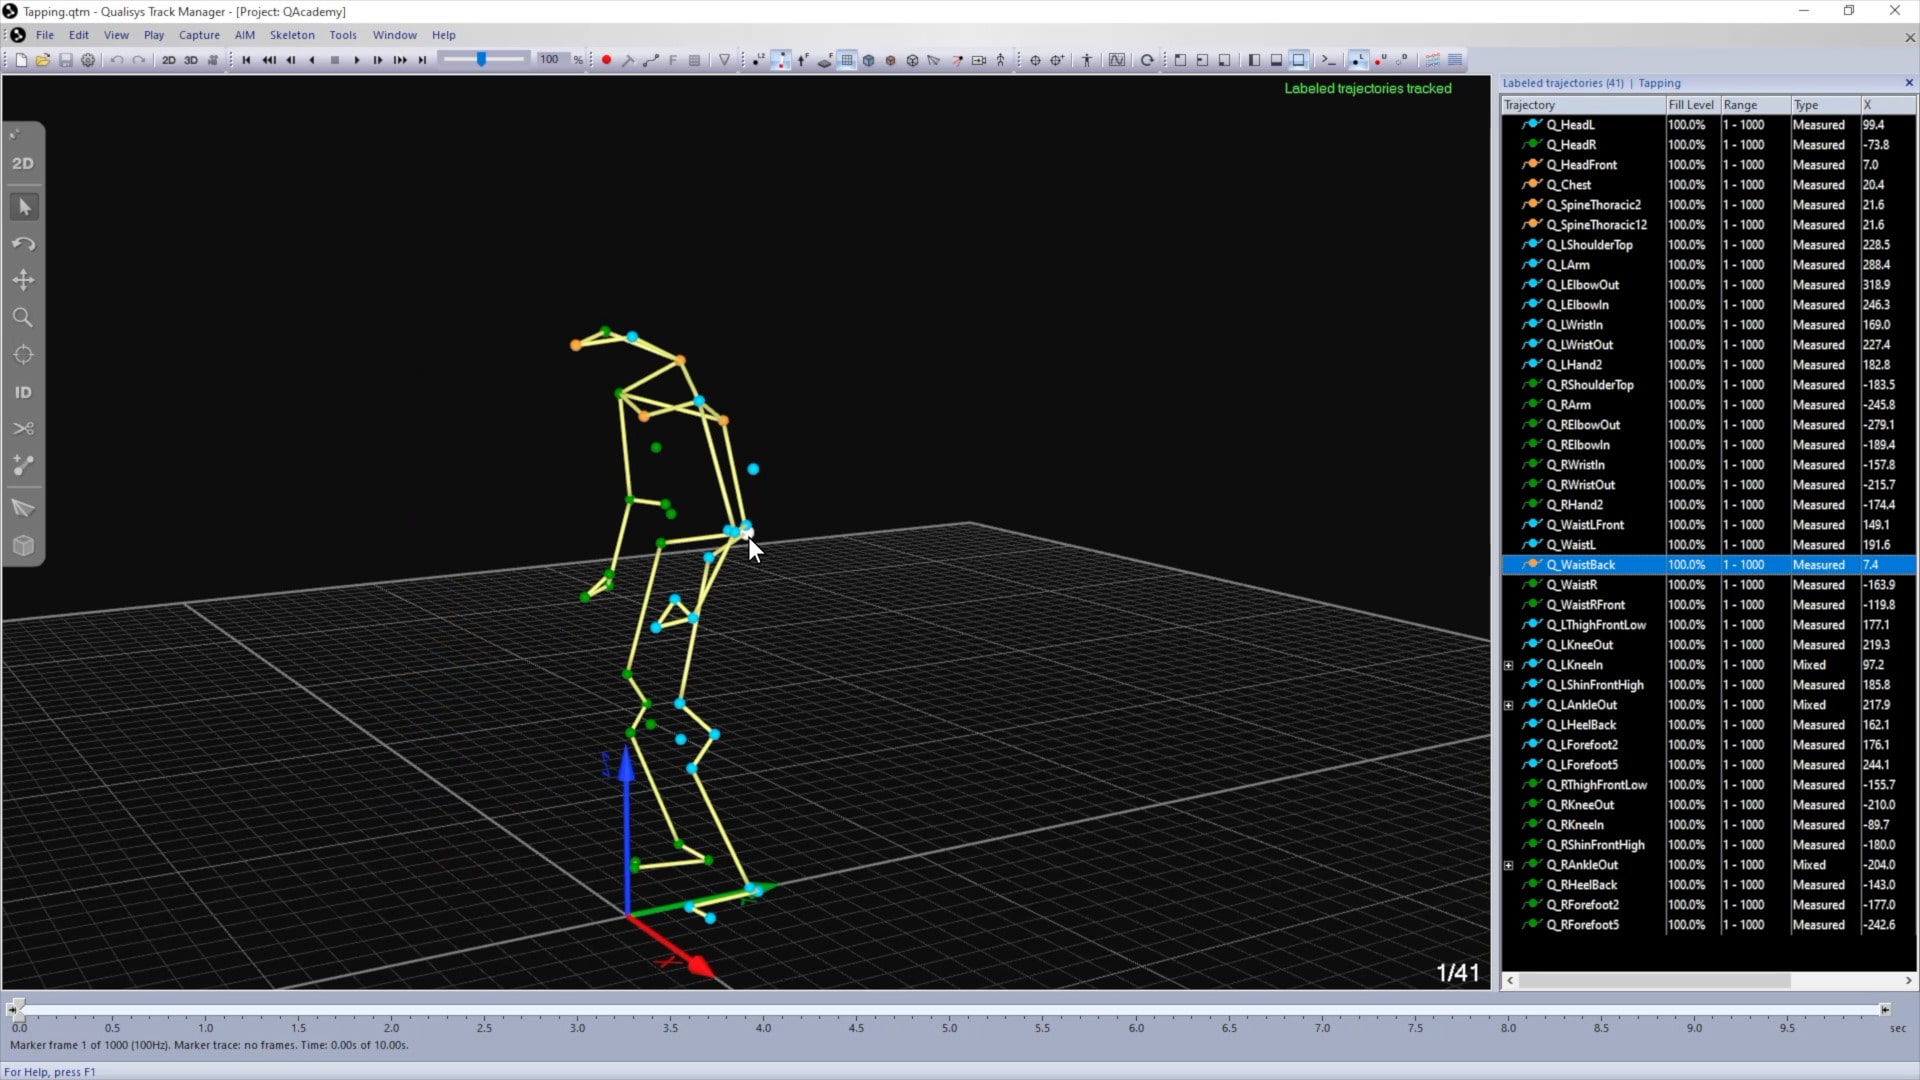Image resolution: width=1920 pixels, height=1080 pixels.
Task: Select the Q_WaistBack trajectory row
Action: click(1708, 565)
